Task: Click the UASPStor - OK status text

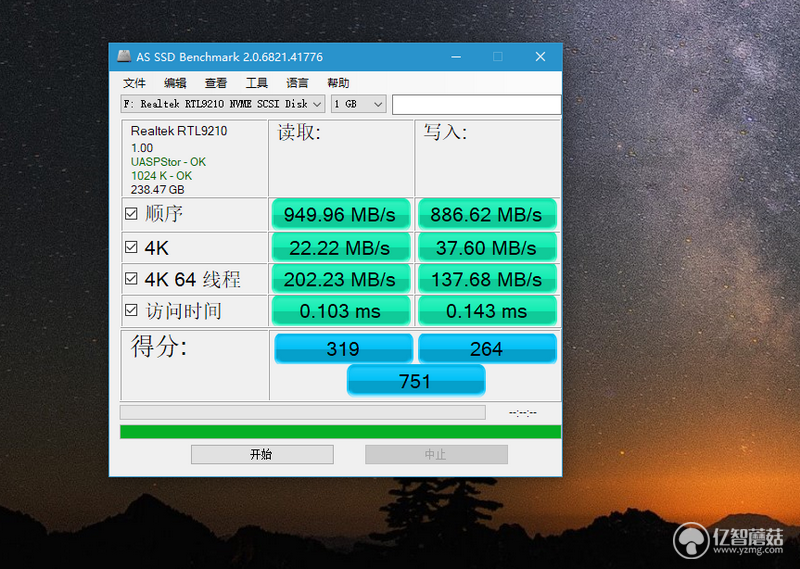Action: pos(168,162)
